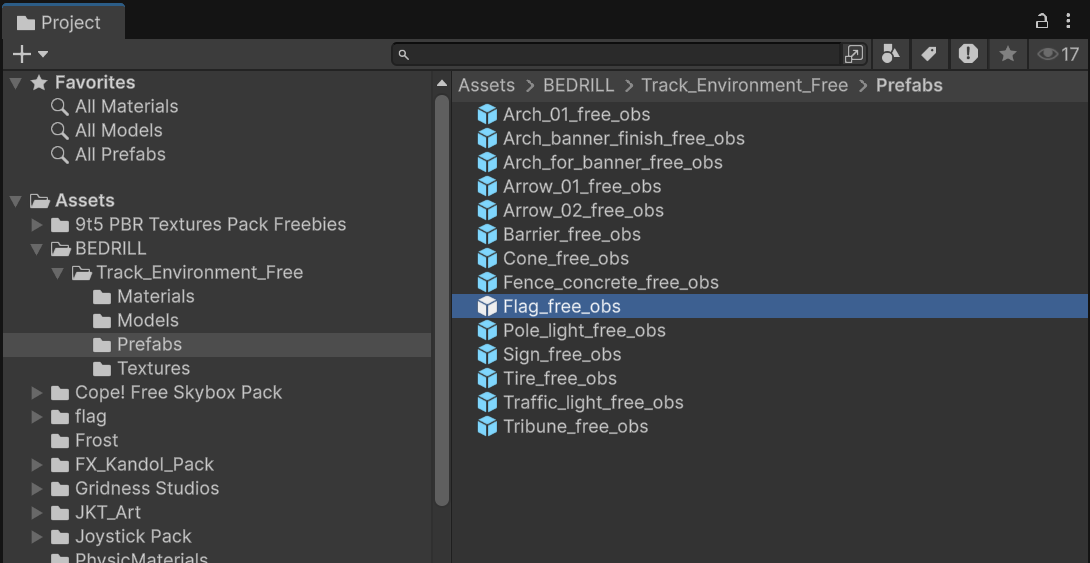Click the search scope icon in search bar
This screenshot has width=1090, height=563.
[x=854, y=54]
